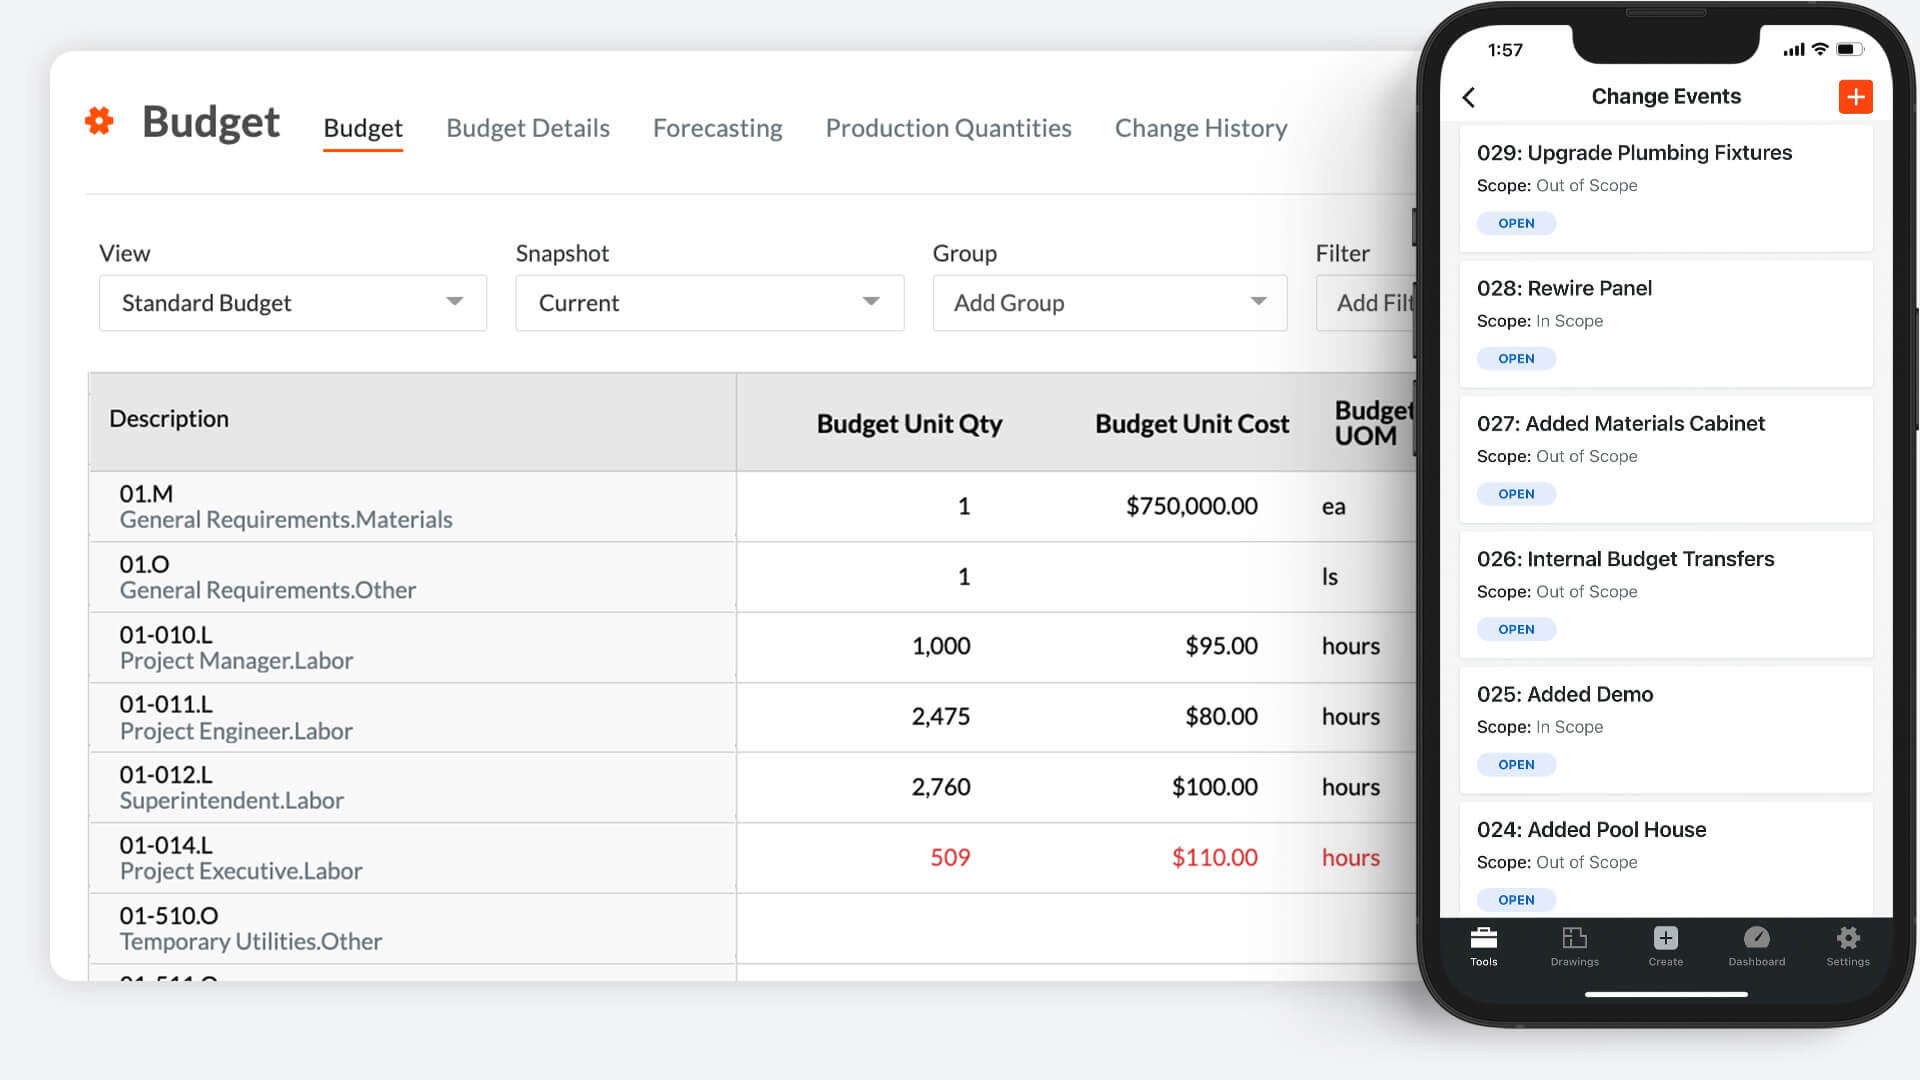Click the red asterisk Budget app logo

pyautogui.click(x=102, y=124)
